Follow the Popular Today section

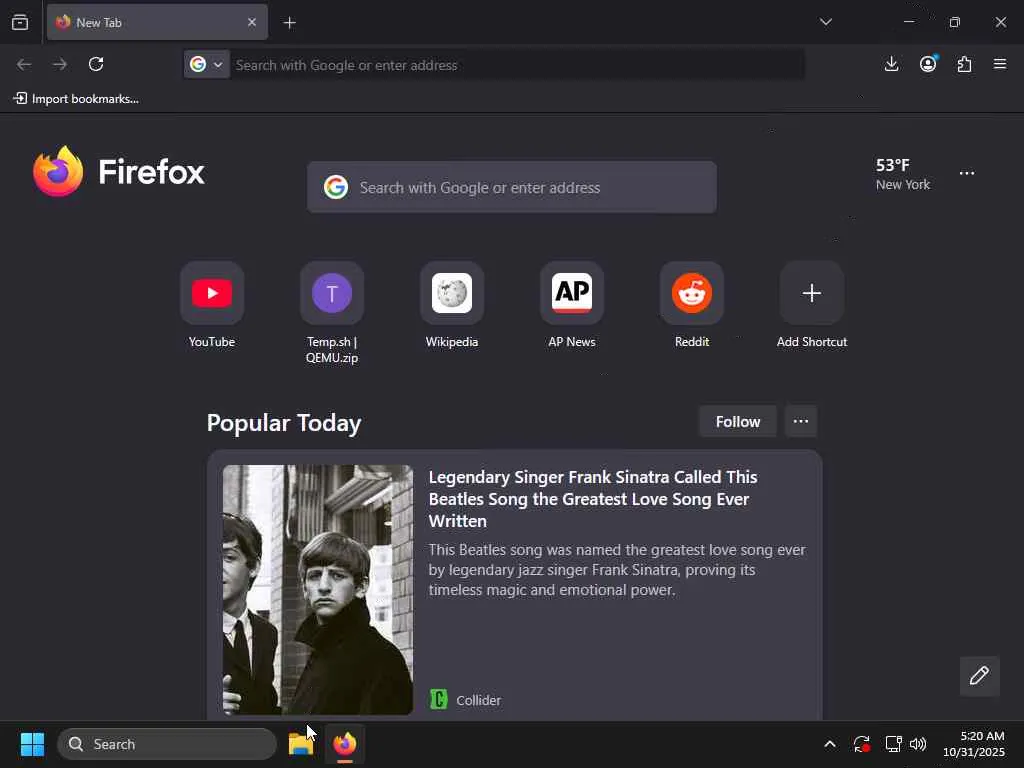(737, 422)
